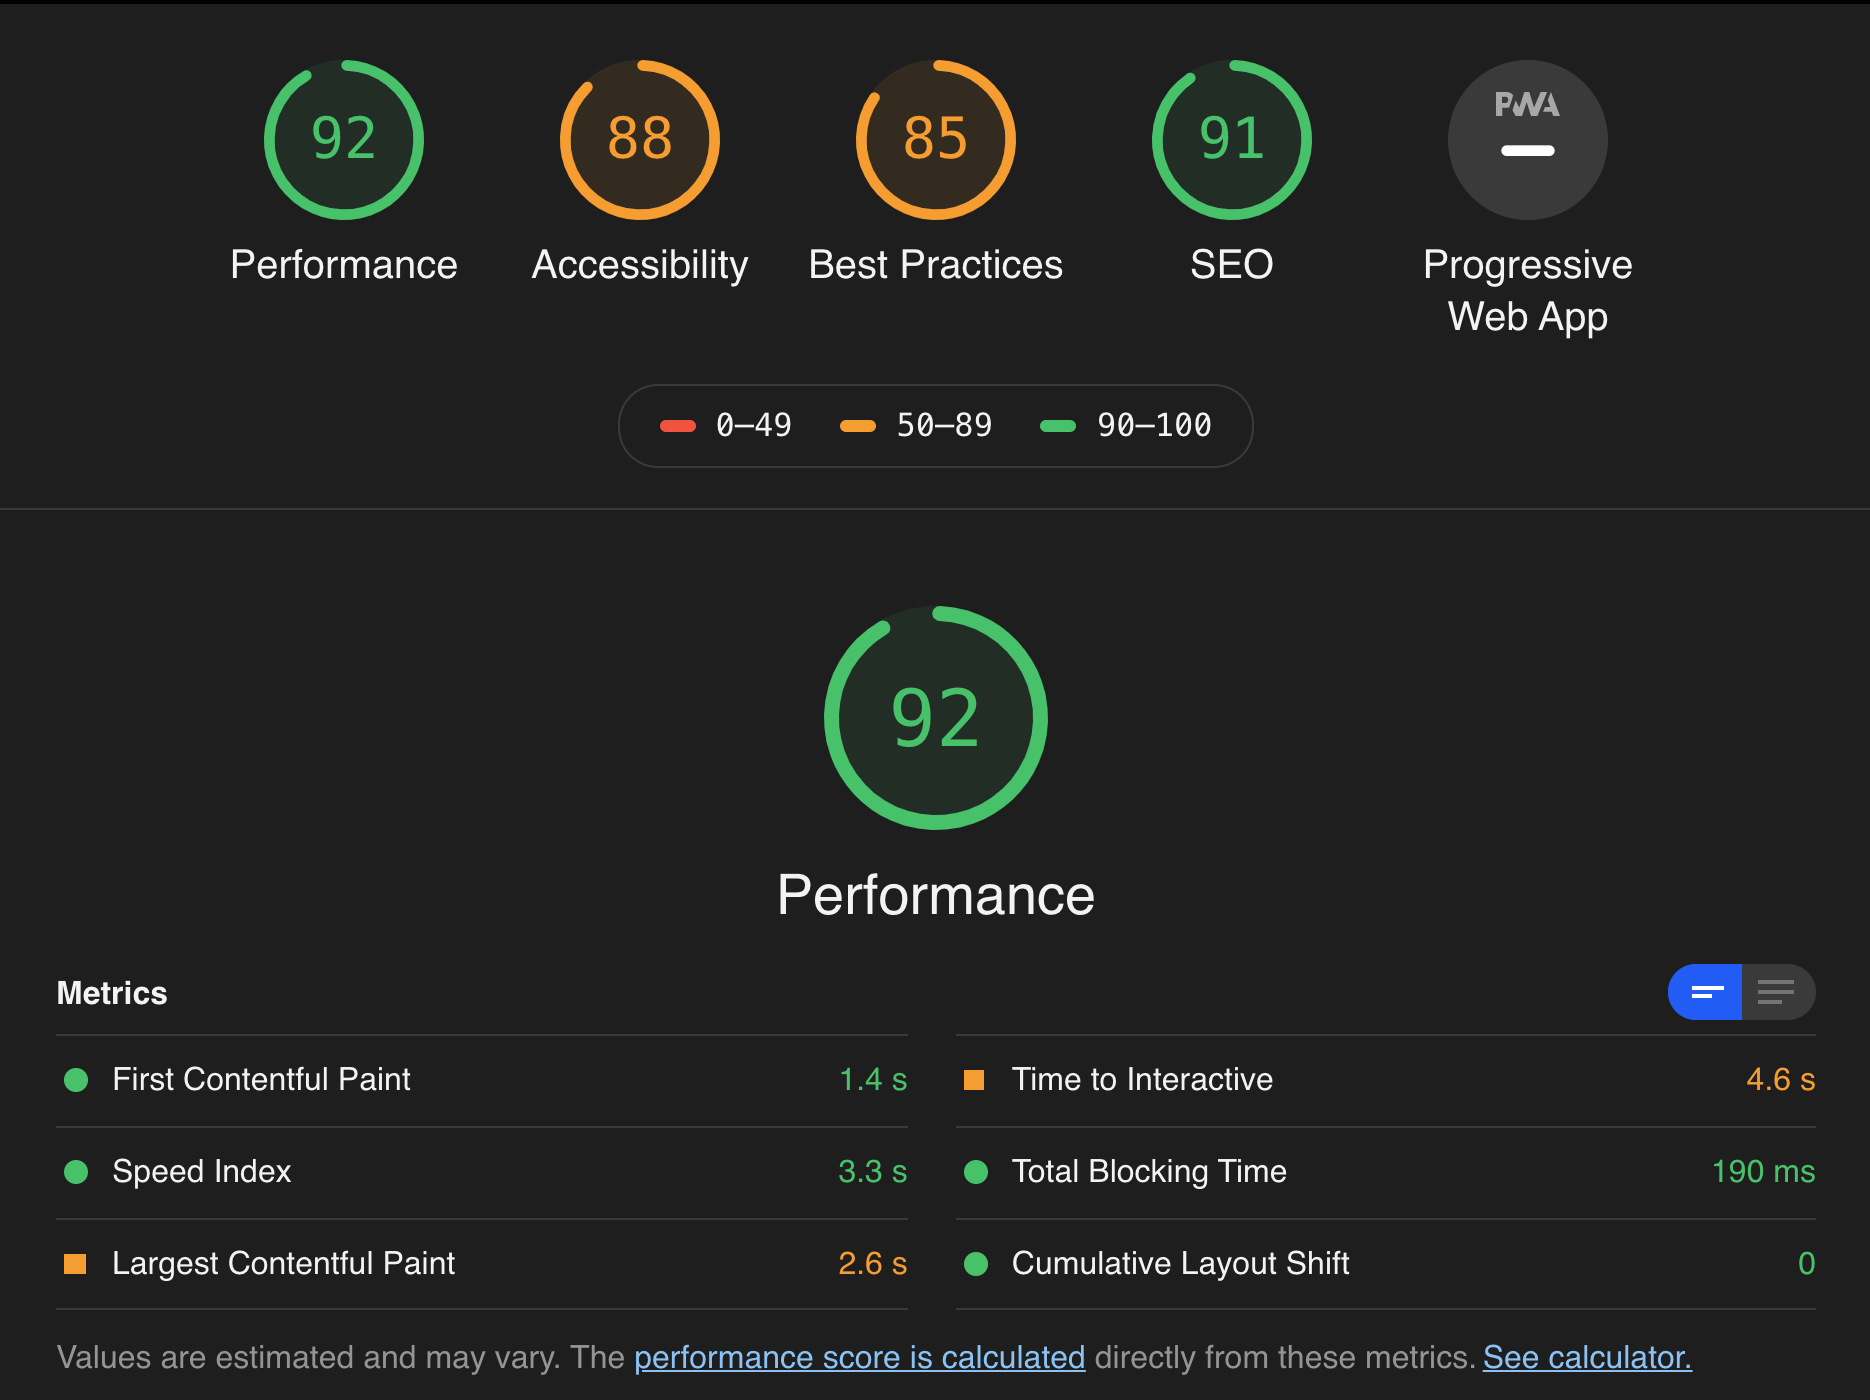The image size is (1870, 1400).
Task: Click the Performance score gauge at top
Action: click(x=344, y=140)
